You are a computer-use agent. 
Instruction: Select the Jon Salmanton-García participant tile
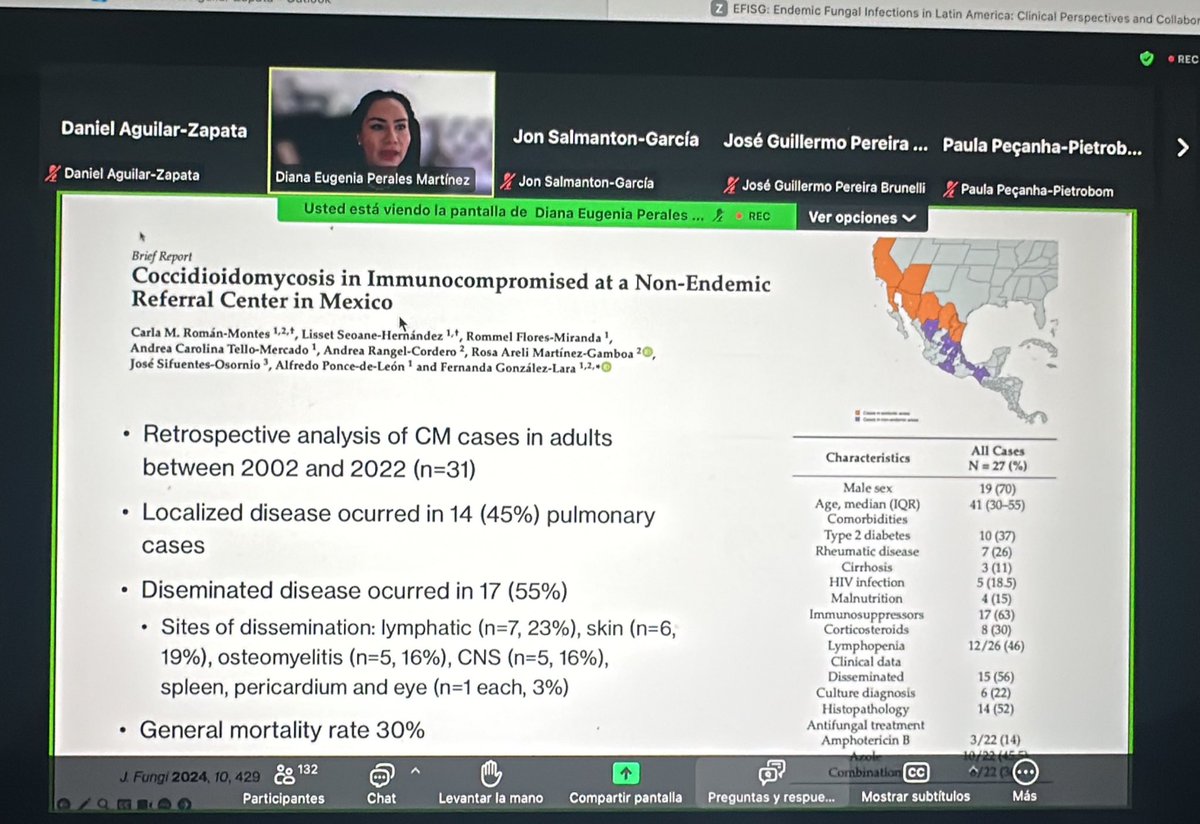[605, 139]
